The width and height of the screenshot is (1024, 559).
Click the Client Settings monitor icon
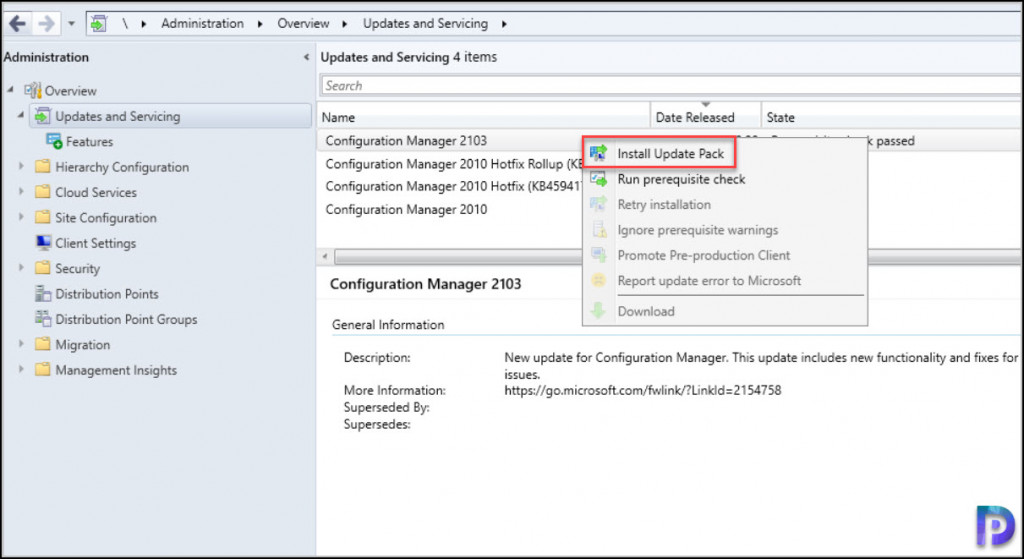pyautogui.click(x=43, y=243)
